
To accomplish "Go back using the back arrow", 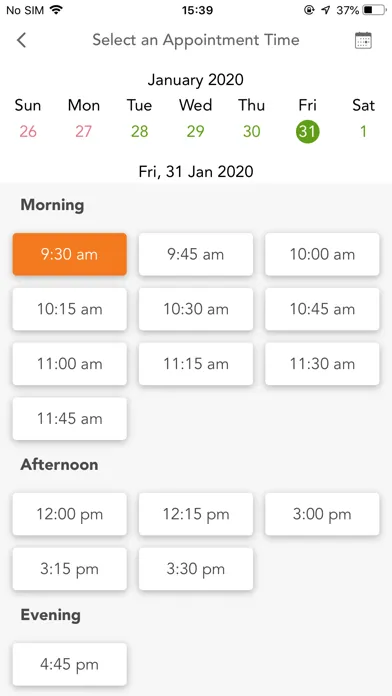I will (21, 40).
